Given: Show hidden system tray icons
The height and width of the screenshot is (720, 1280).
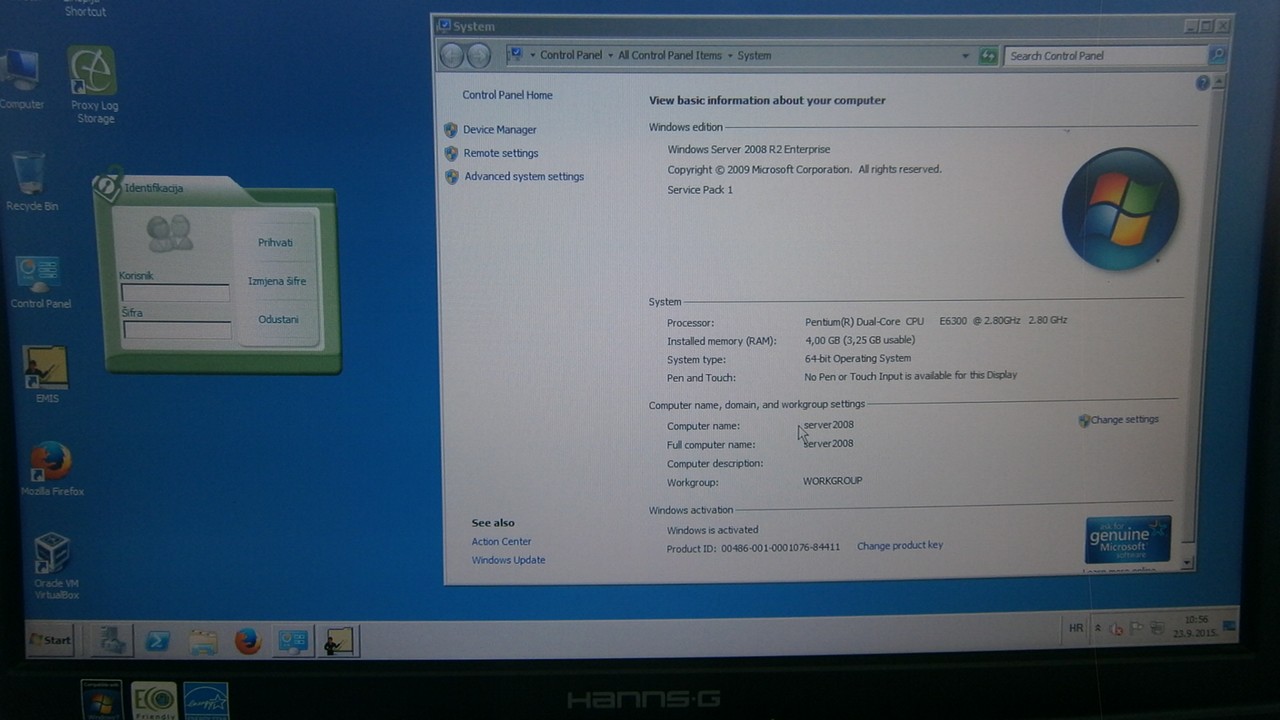Looking at the screenshot, I should [1098, 628].
